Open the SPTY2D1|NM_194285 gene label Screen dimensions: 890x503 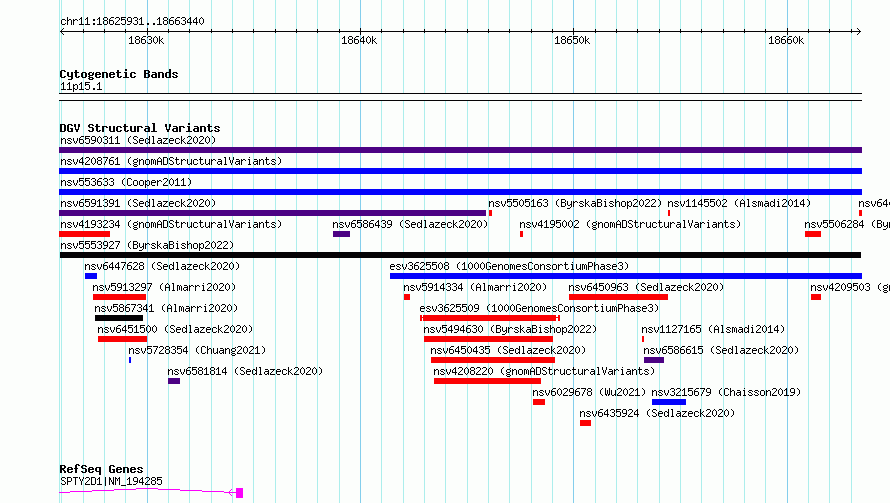[111, 481]
